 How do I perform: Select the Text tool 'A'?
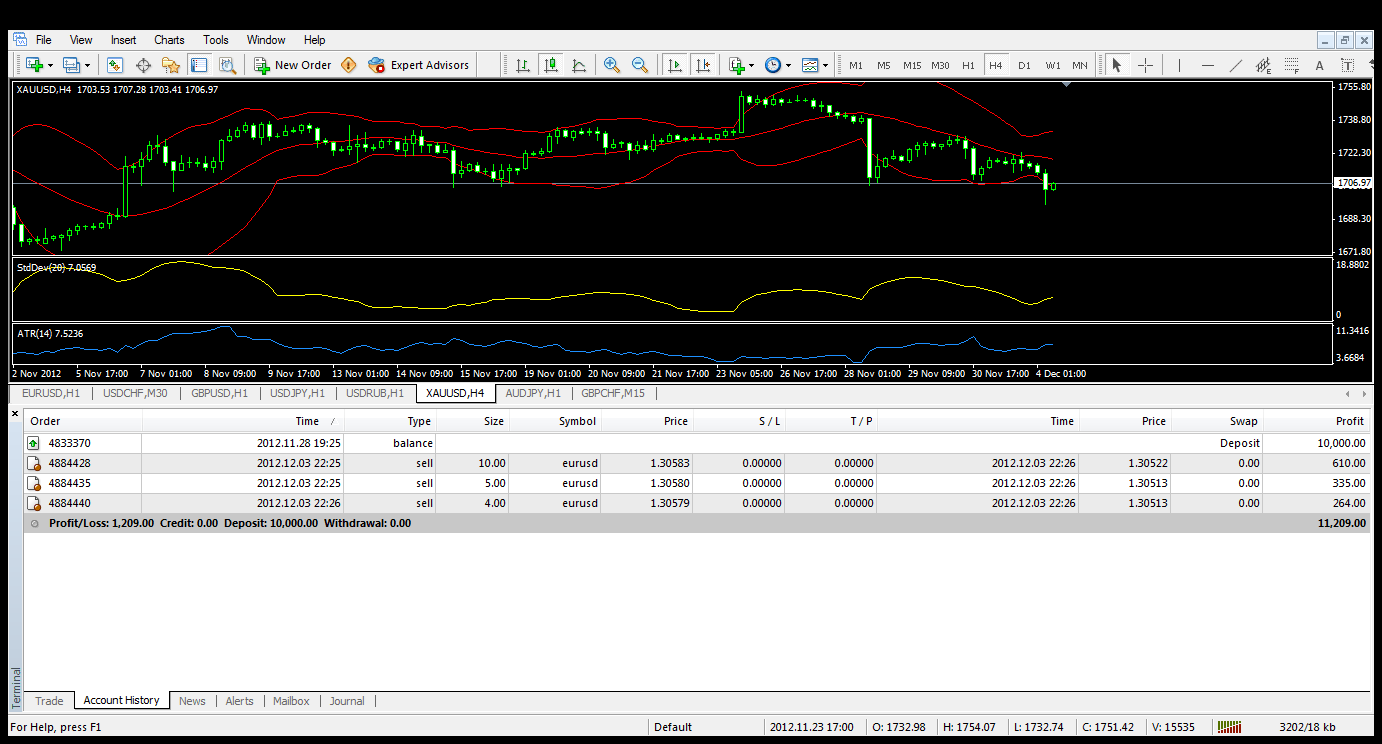click(x=1319, y=65)
